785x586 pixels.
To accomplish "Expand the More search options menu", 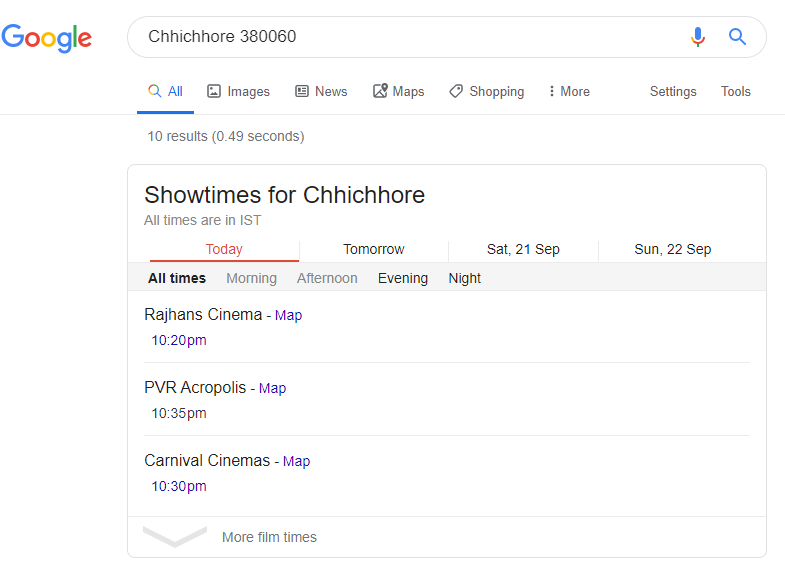I will [569, 92].
